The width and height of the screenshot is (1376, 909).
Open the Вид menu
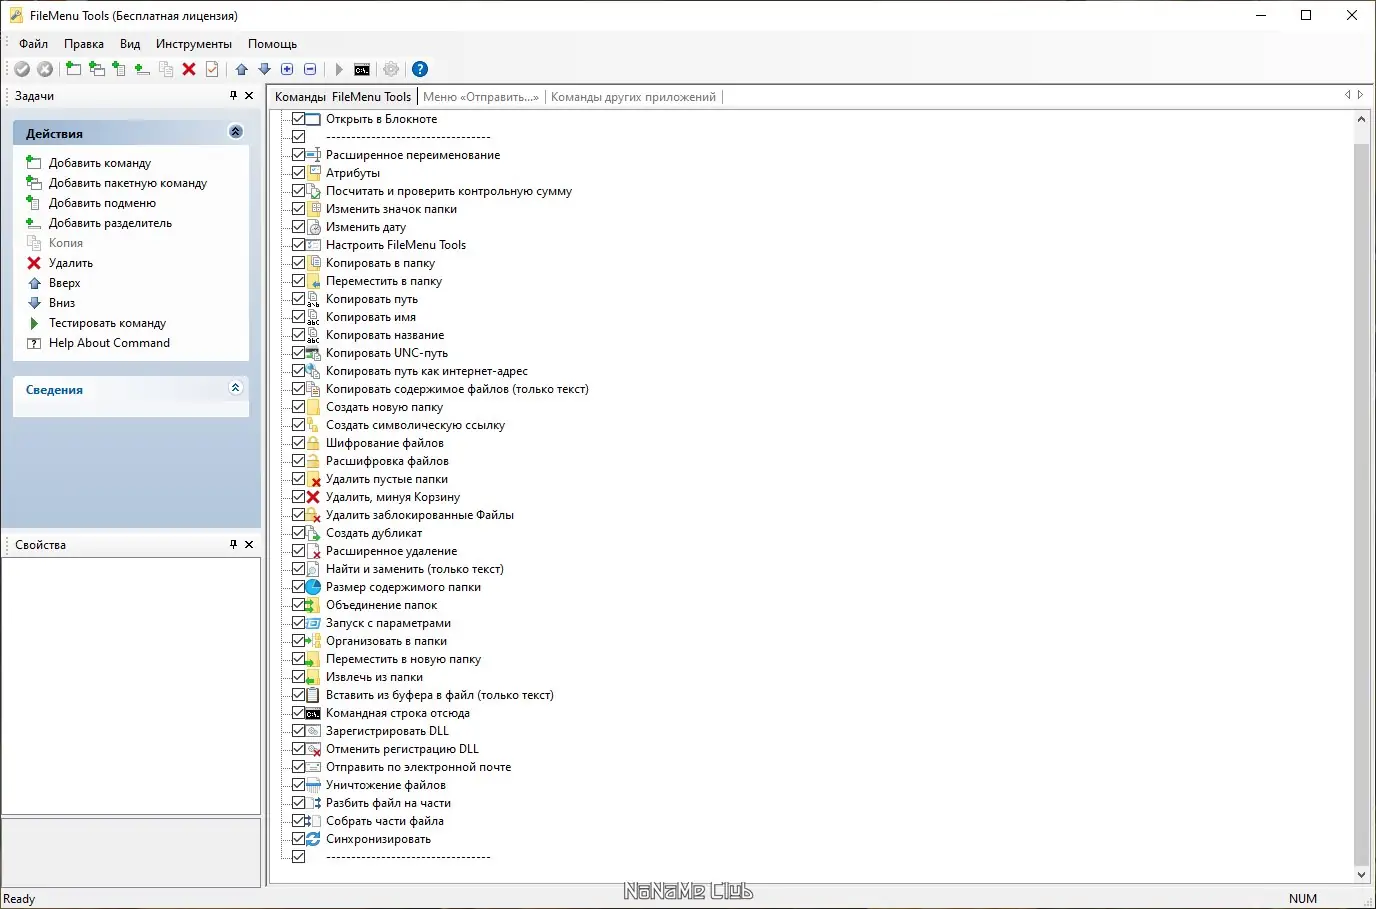click(x=130, y=44)
